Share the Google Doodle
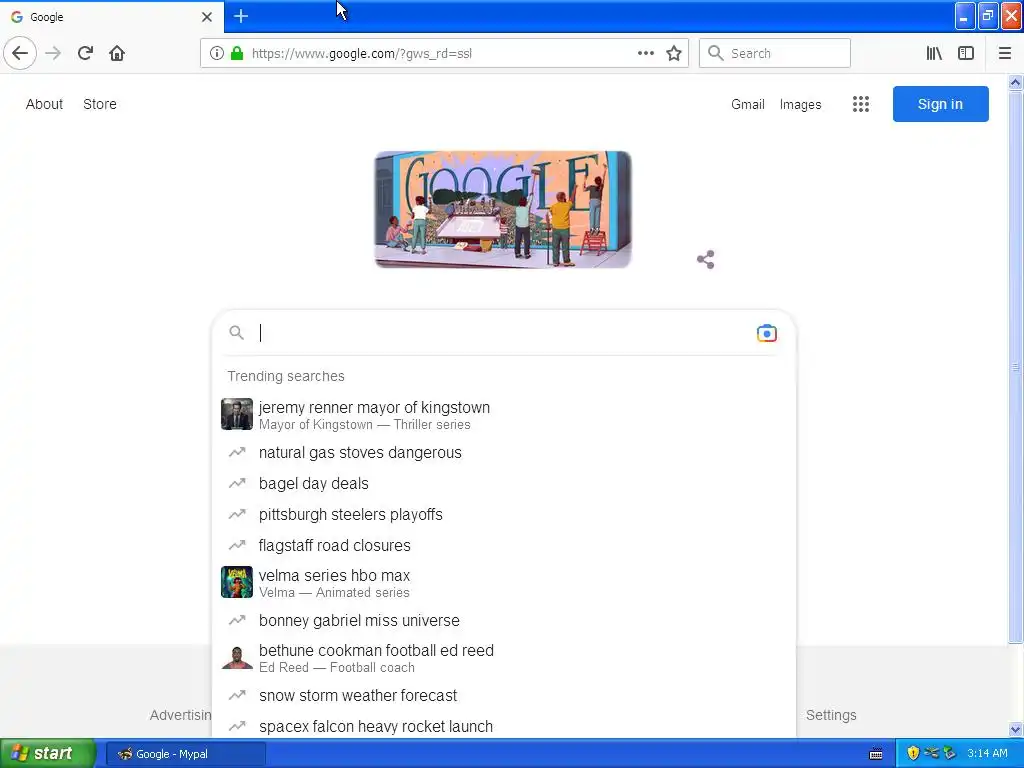The image size is (1024, 768). tap(705, 259)
